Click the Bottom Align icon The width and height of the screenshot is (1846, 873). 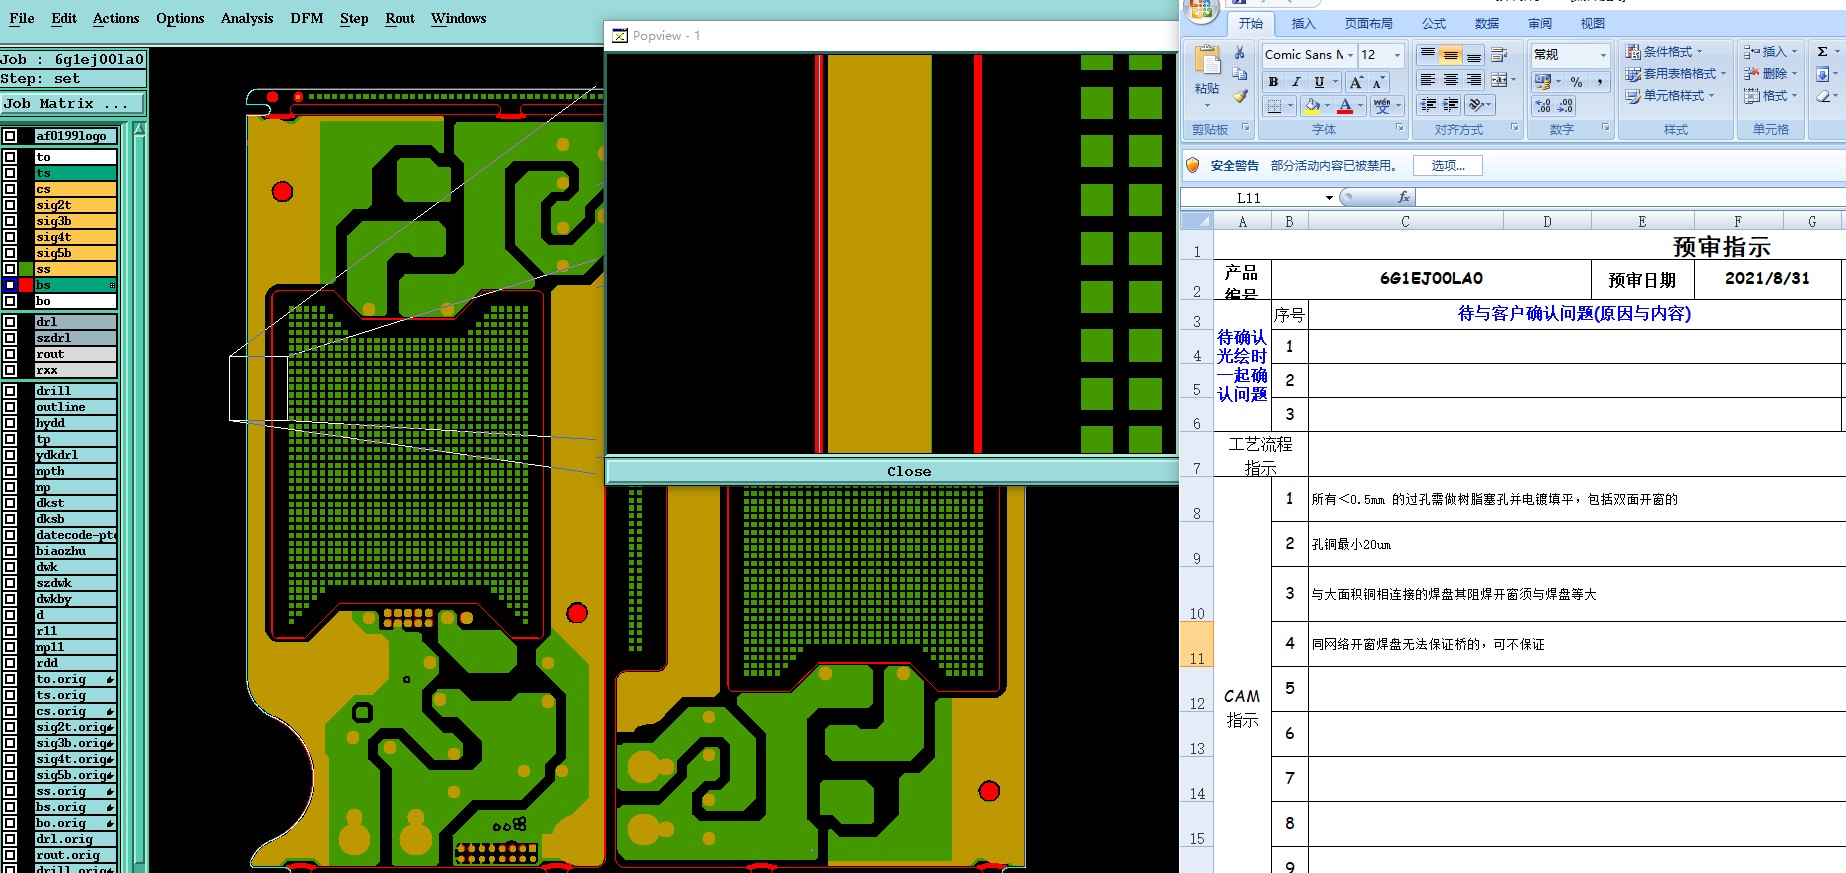1474,54
